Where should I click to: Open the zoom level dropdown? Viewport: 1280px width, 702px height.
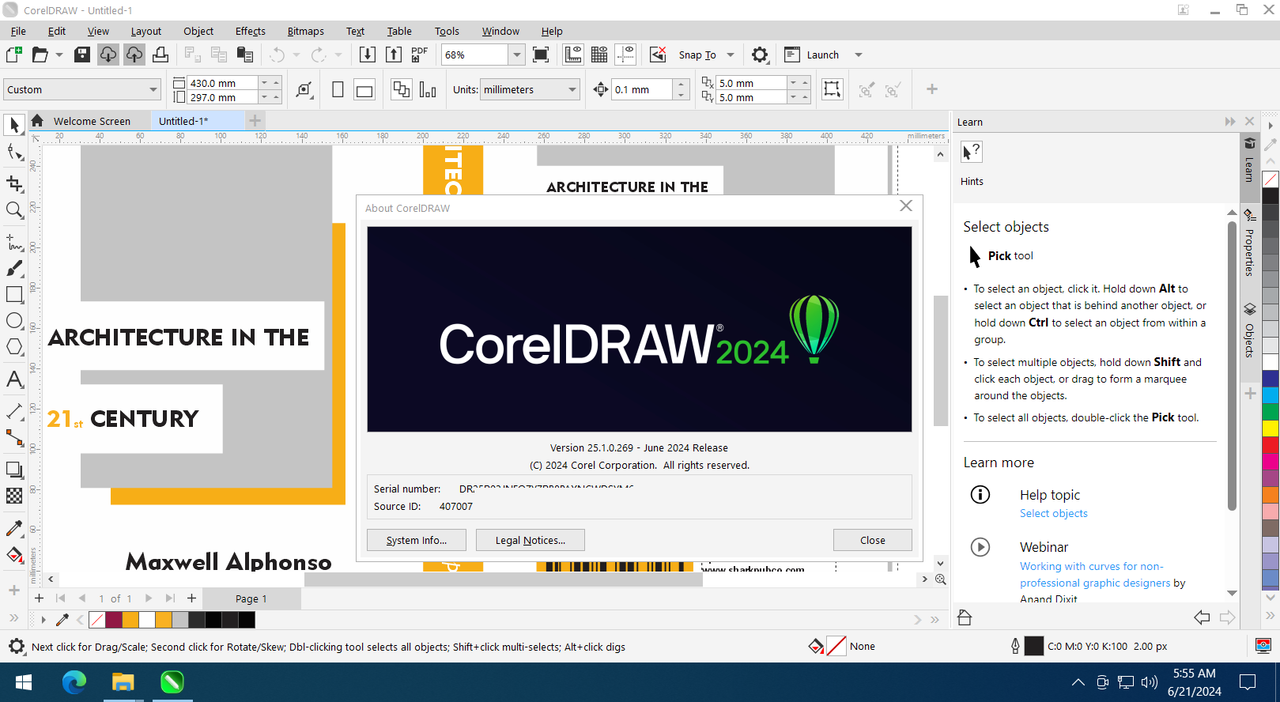(x=516, y=55)
